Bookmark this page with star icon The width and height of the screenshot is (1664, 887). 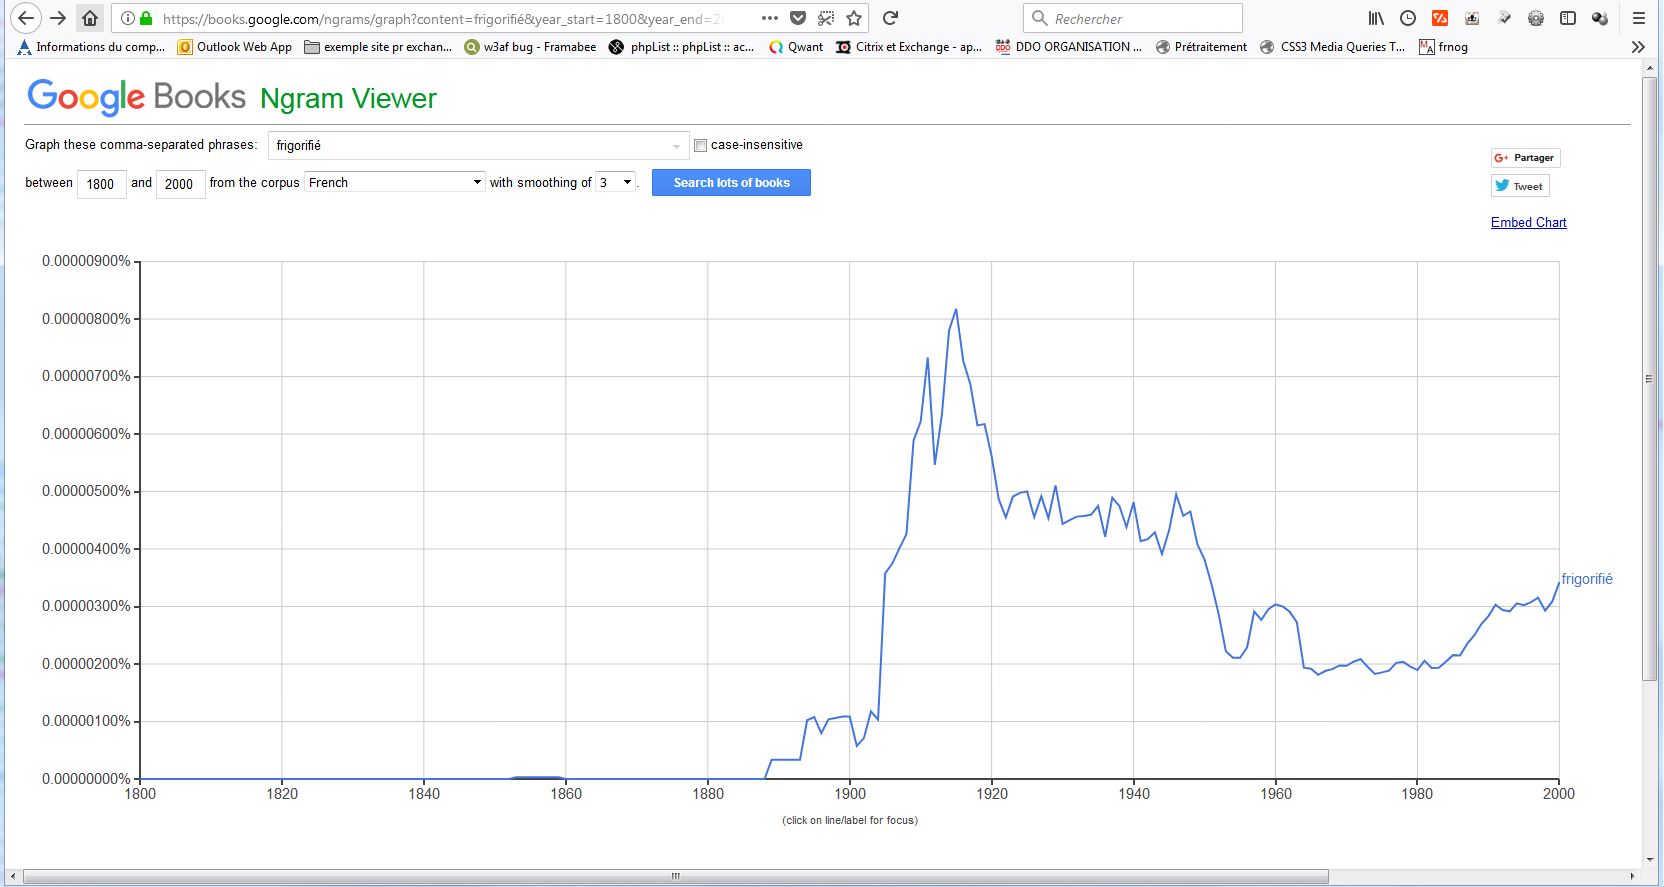(854, 18)
